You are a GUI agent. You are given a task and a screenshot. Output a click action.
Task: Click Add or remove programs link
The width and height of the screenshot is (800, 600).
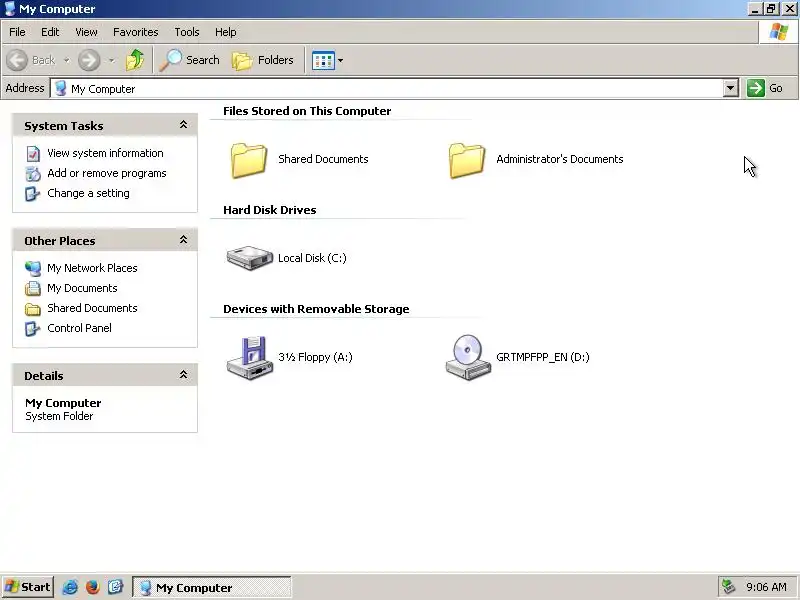pyautogui.click(x=107, y=173)
